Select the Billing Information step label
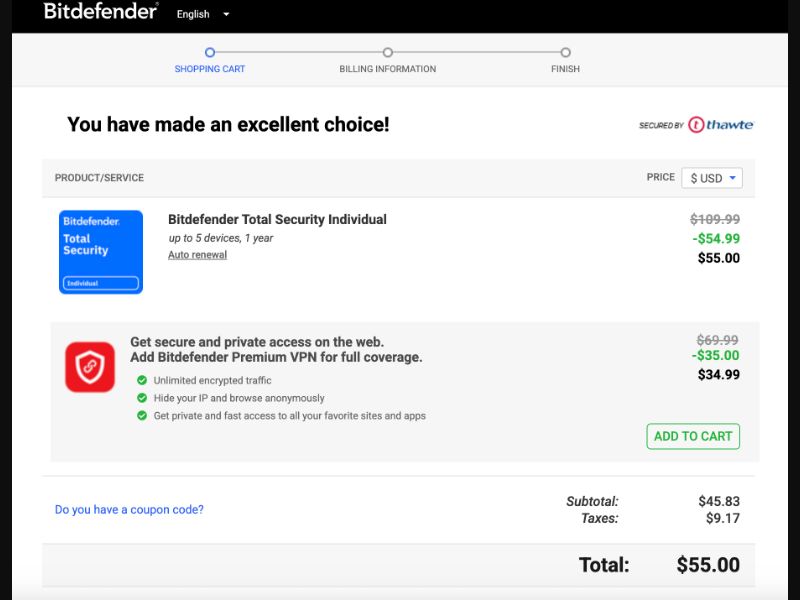The image size is (800, 600). [x=387, y=68]
